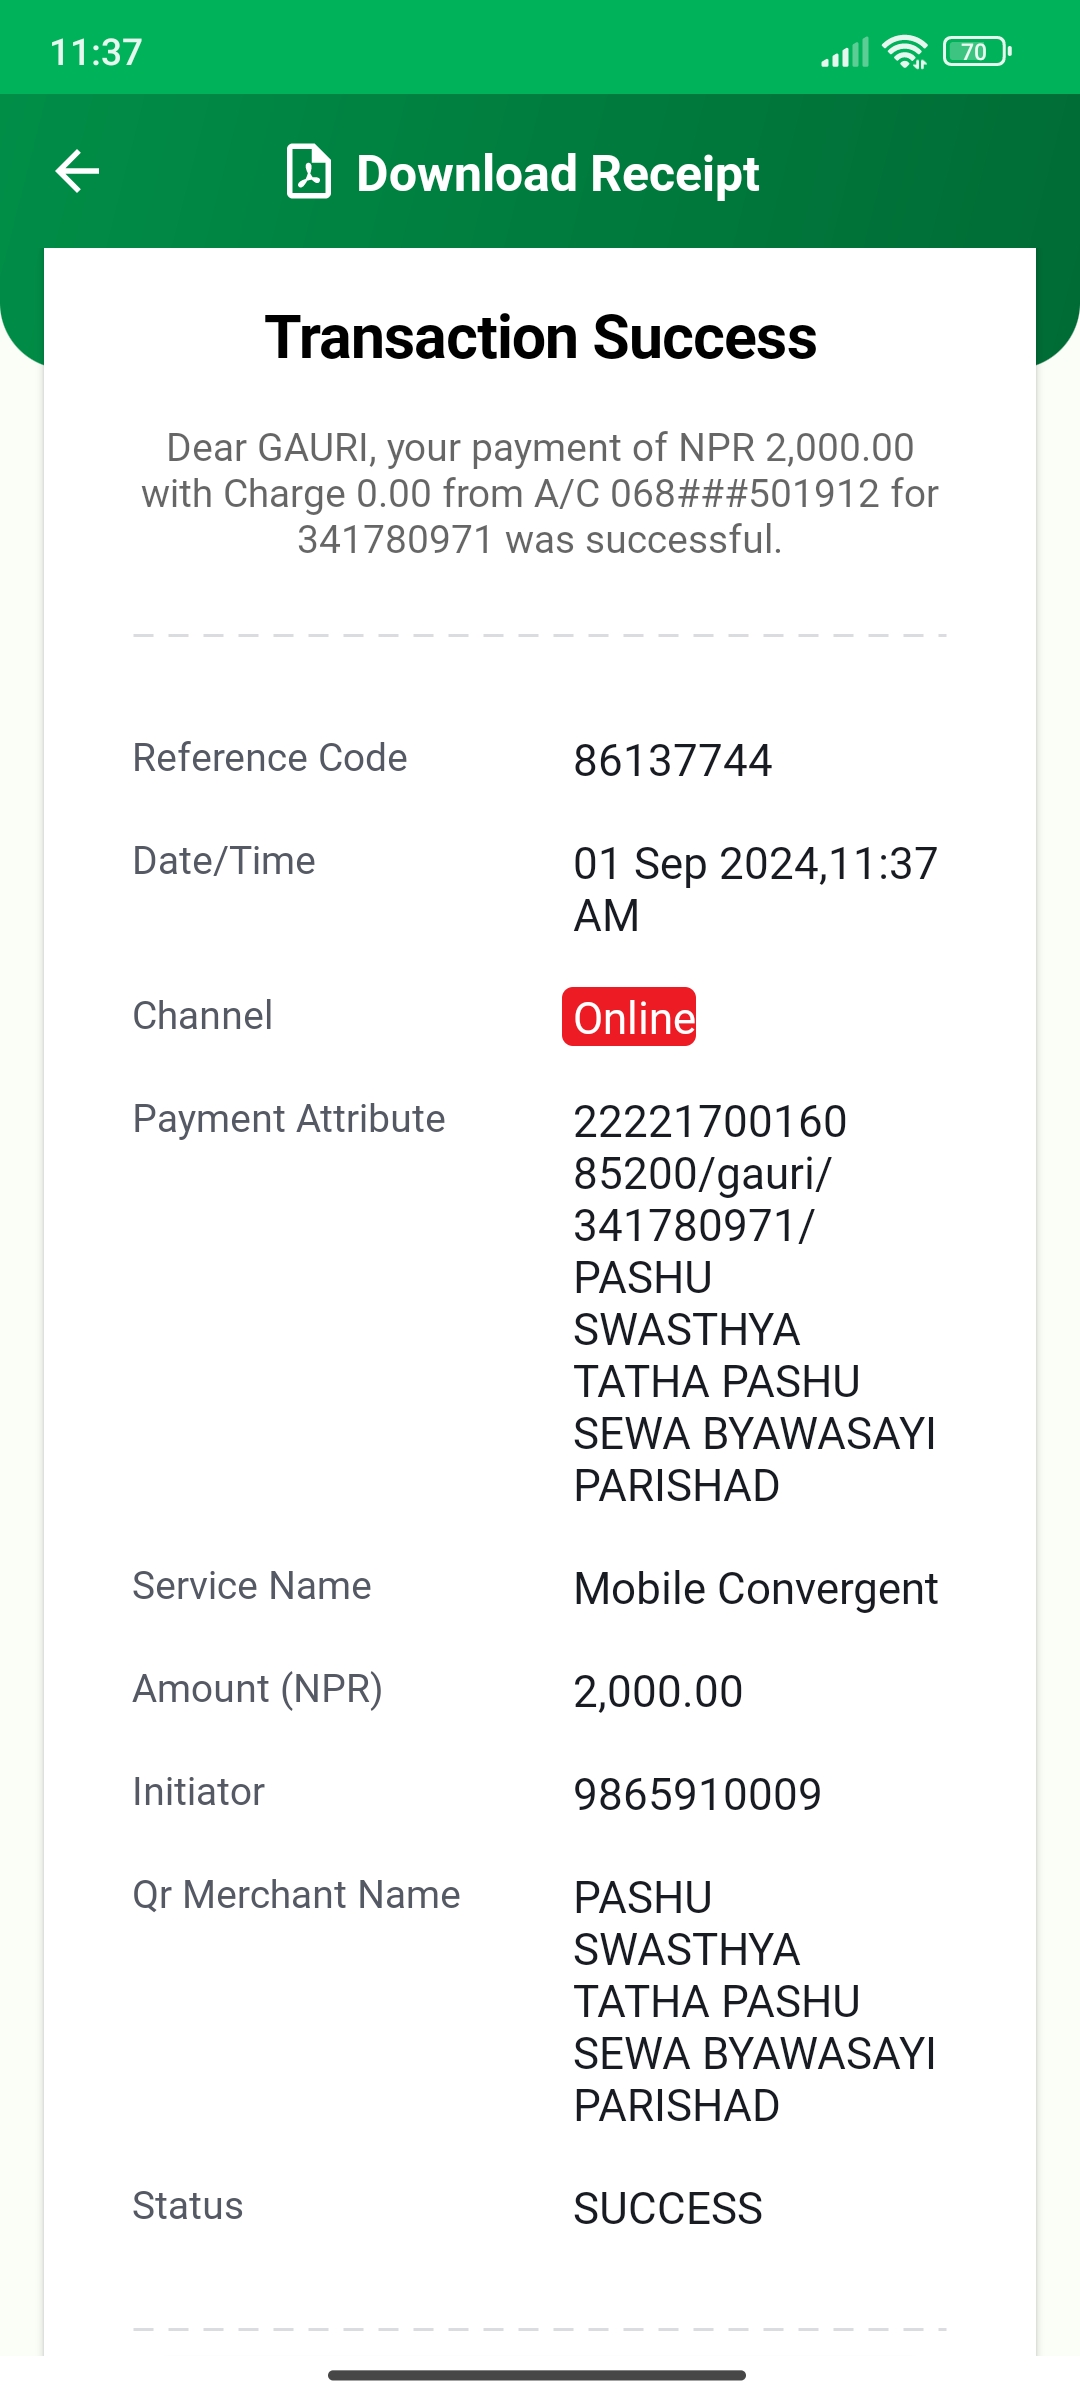The width and height of the screenshot is (1080, 2400).
Task: Tap Download Receipt text
Action: [x=558, y=173]
